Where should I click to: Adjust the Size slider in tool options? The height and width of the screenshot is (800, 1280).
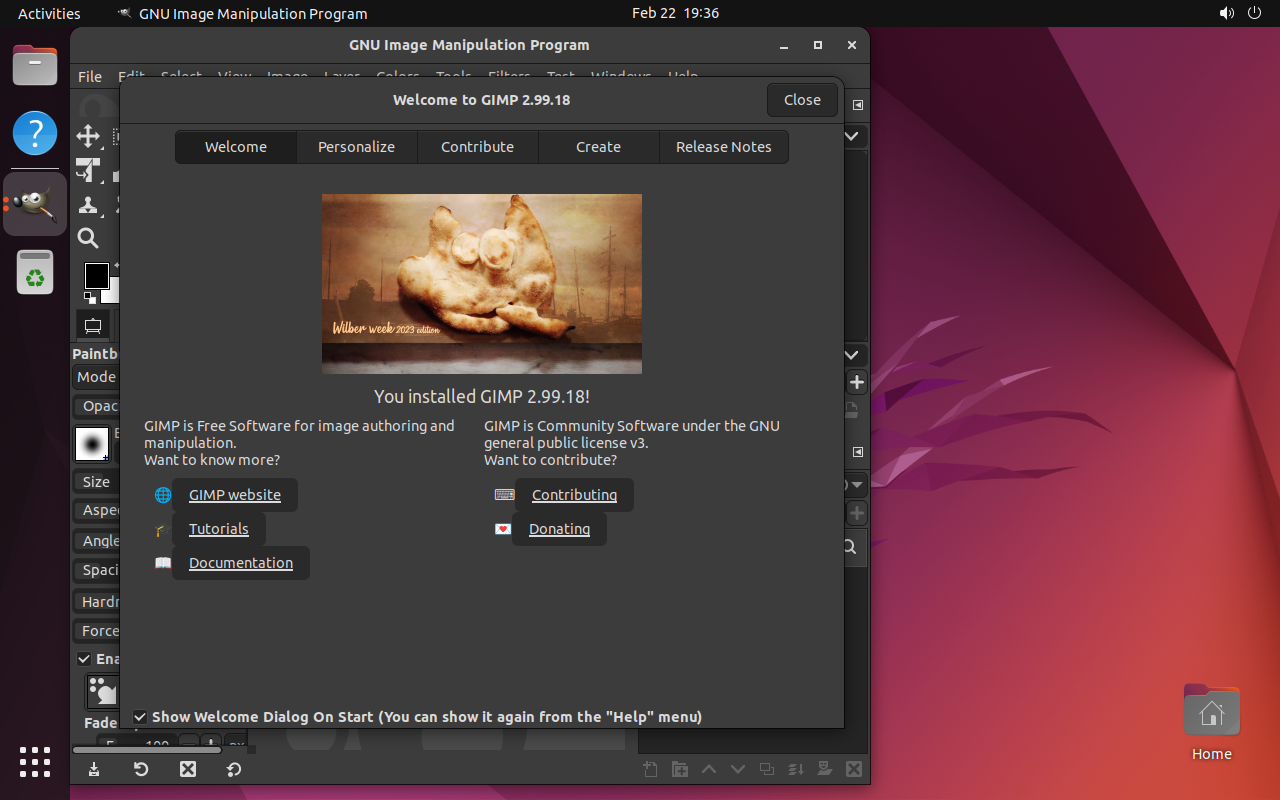[x=96, y=482]
